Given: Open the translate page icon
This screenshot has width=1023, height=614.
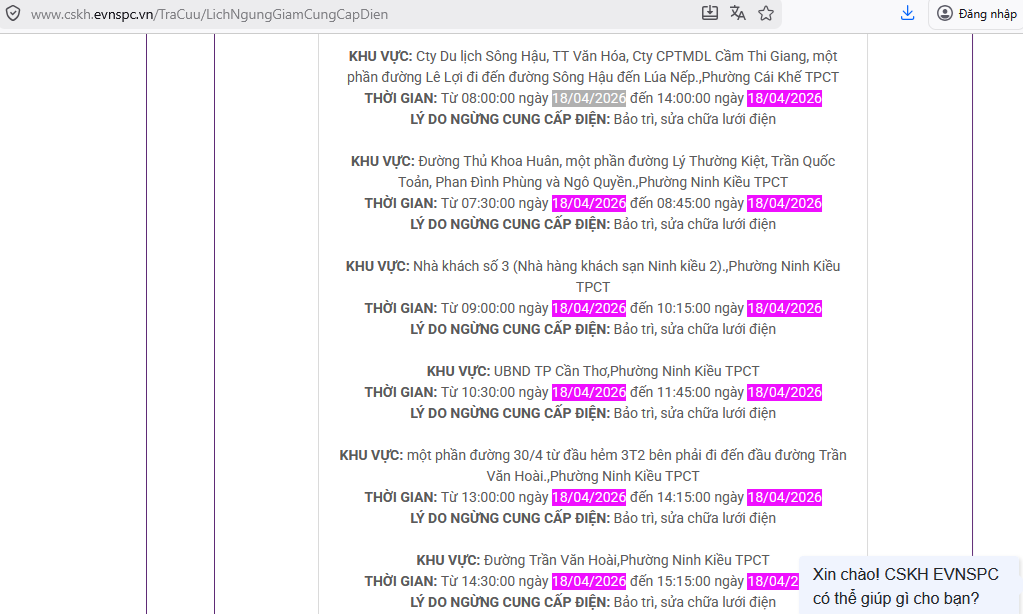Looking at the screenshot, I should coord(738,13).
